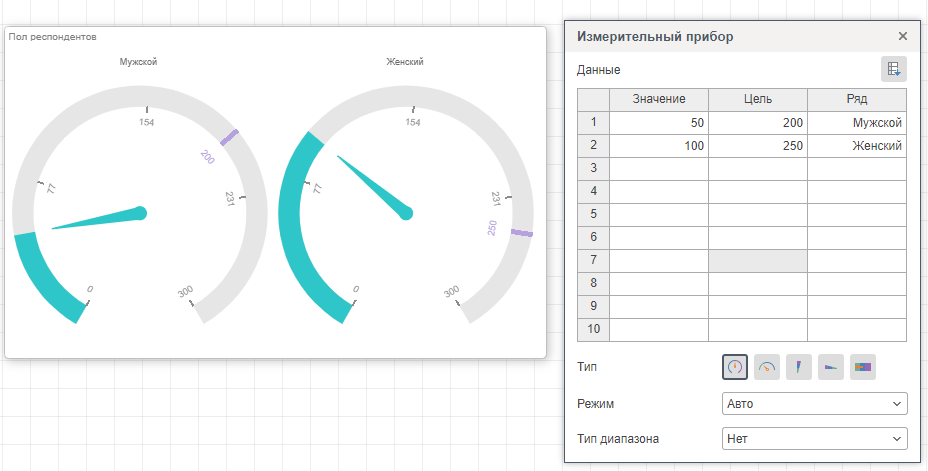Screen dimensions: 928x471
Task: Select the bullet graph gauge type
Action: [x=863, y=367]
